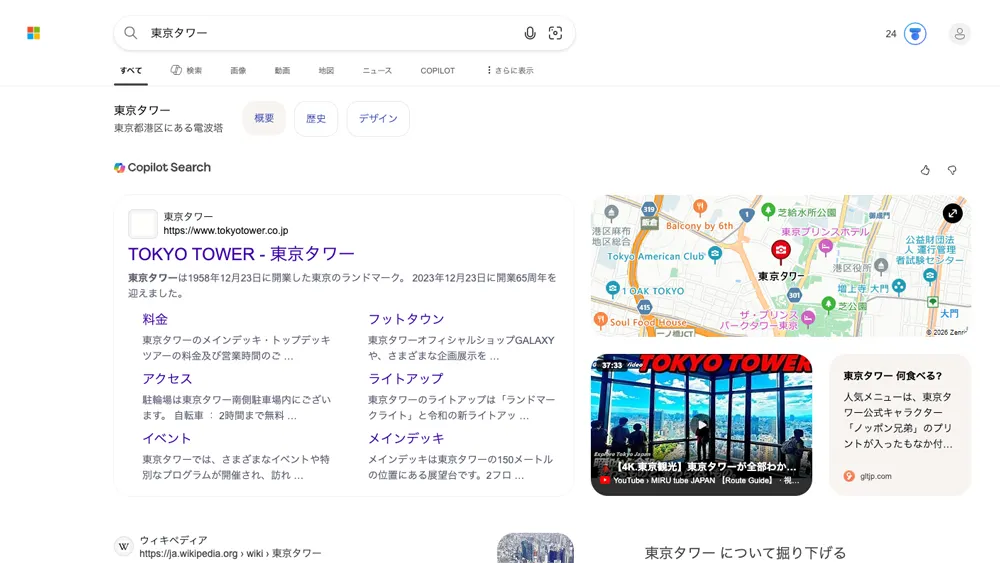Click the thumbs down feedback icon

[x=952, y=170]
